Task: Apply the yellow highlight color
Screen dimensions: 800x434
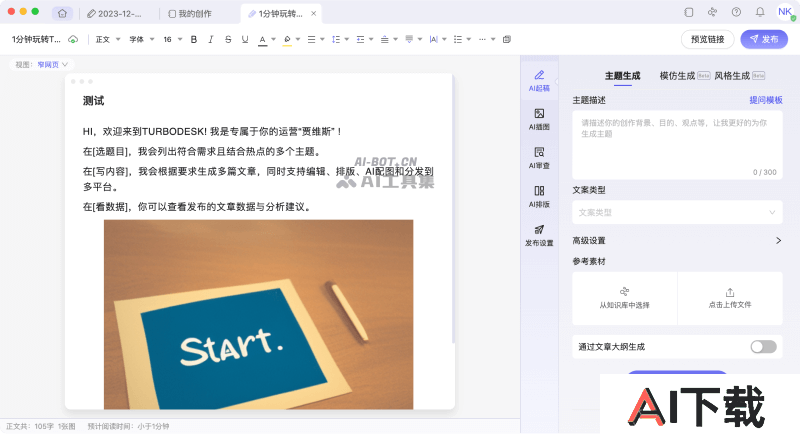Action: coord(287,40)
